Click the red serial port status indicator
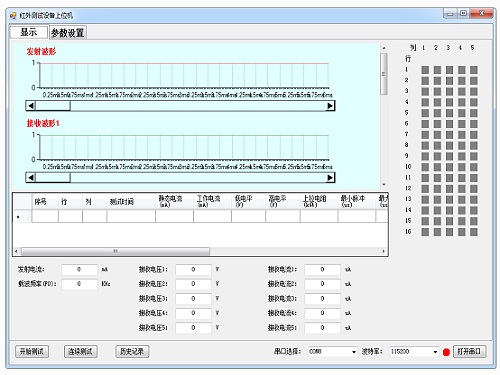The width and height of the screenshot is (500, 375). point(446,352)
